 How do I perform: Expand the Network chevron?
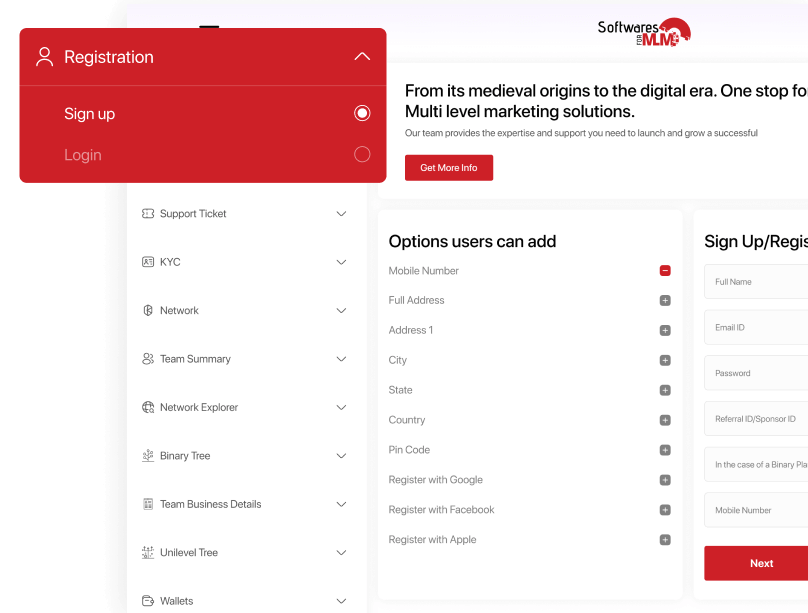341,310
